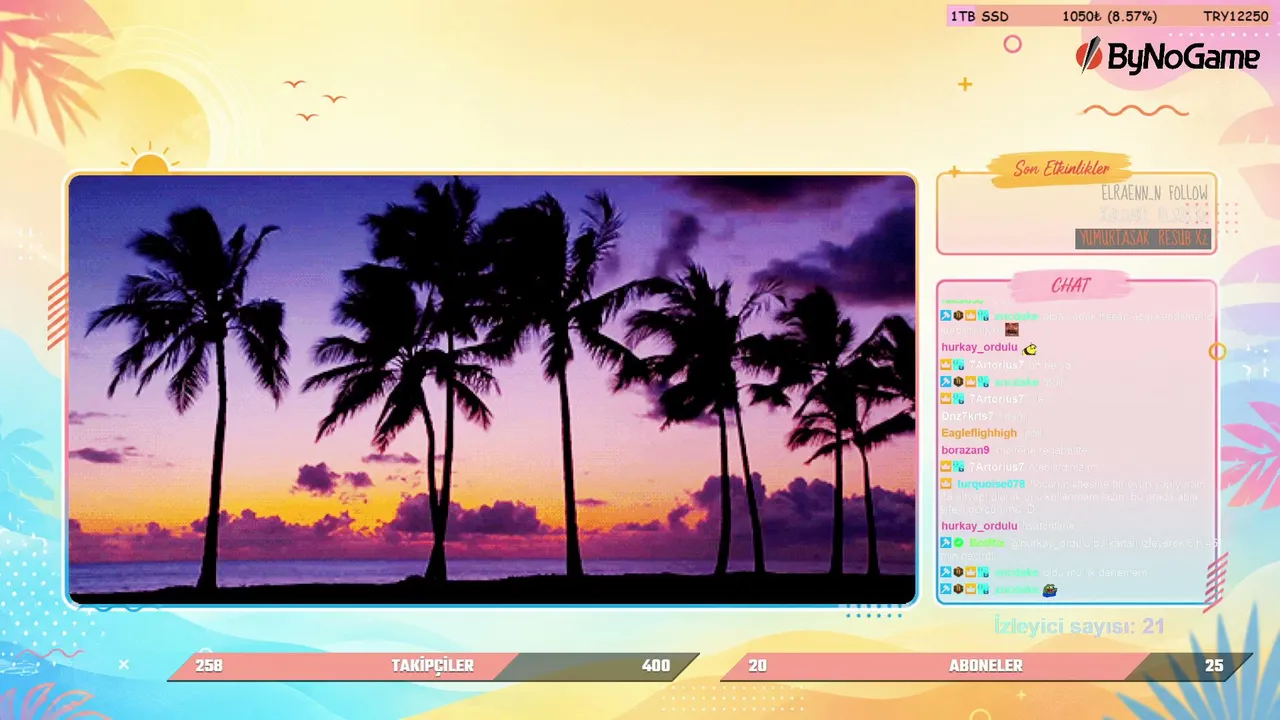
Task: Open chat user Eagleflighhigh
Action: tap(979, 433)
